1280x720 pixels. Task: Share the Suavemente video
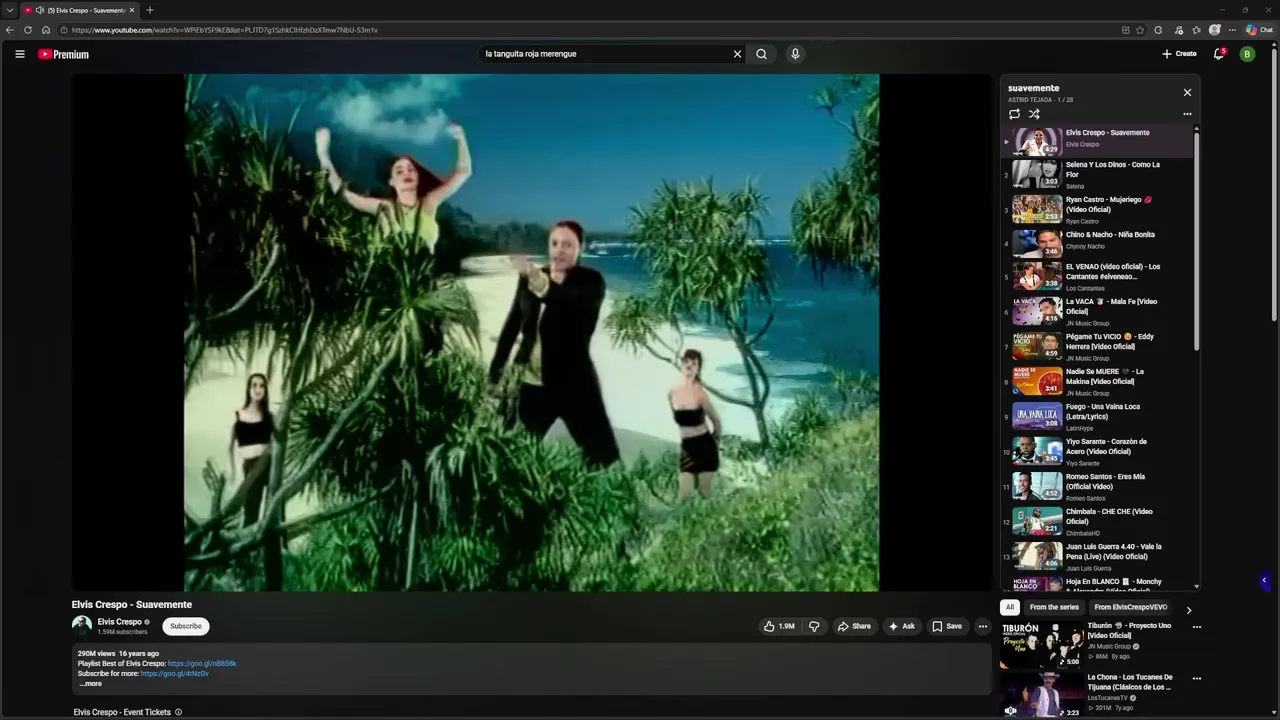point(854,626)
